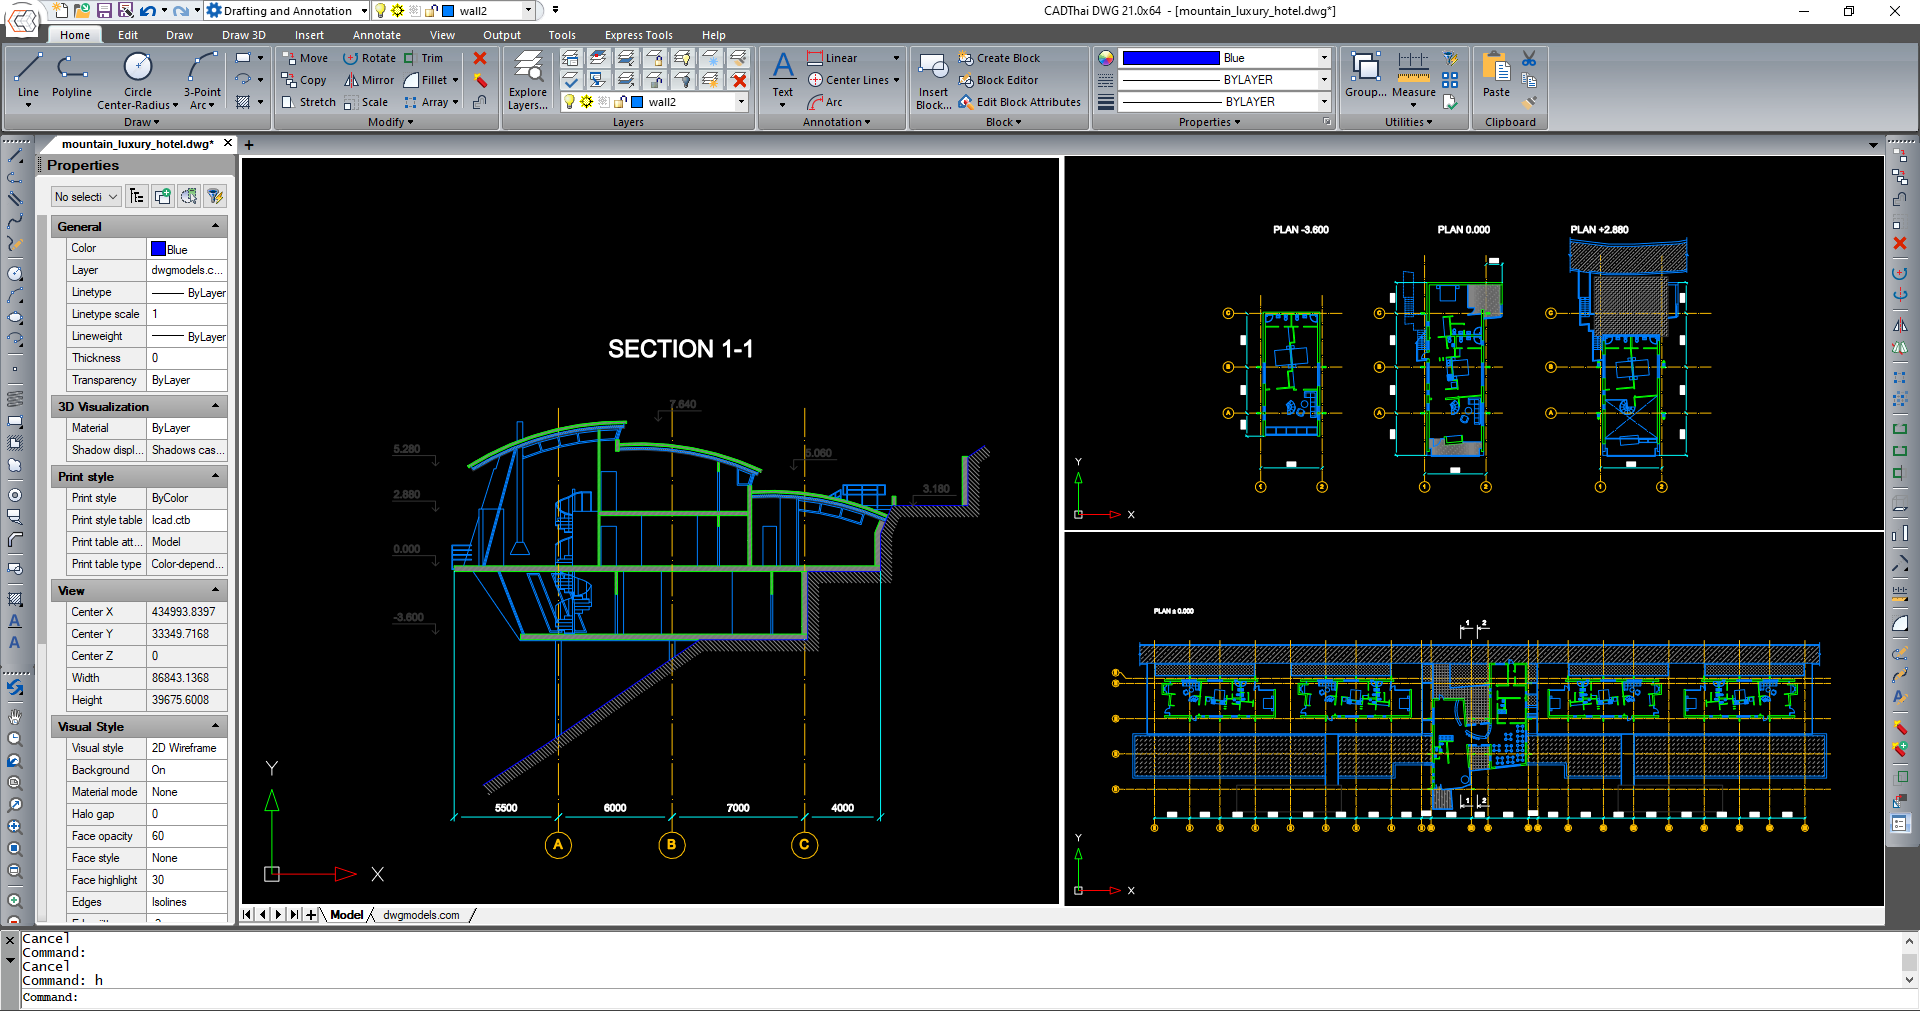Click the Linetype scale value field
1920x1011 pixels.
click(x=187, y=314)
